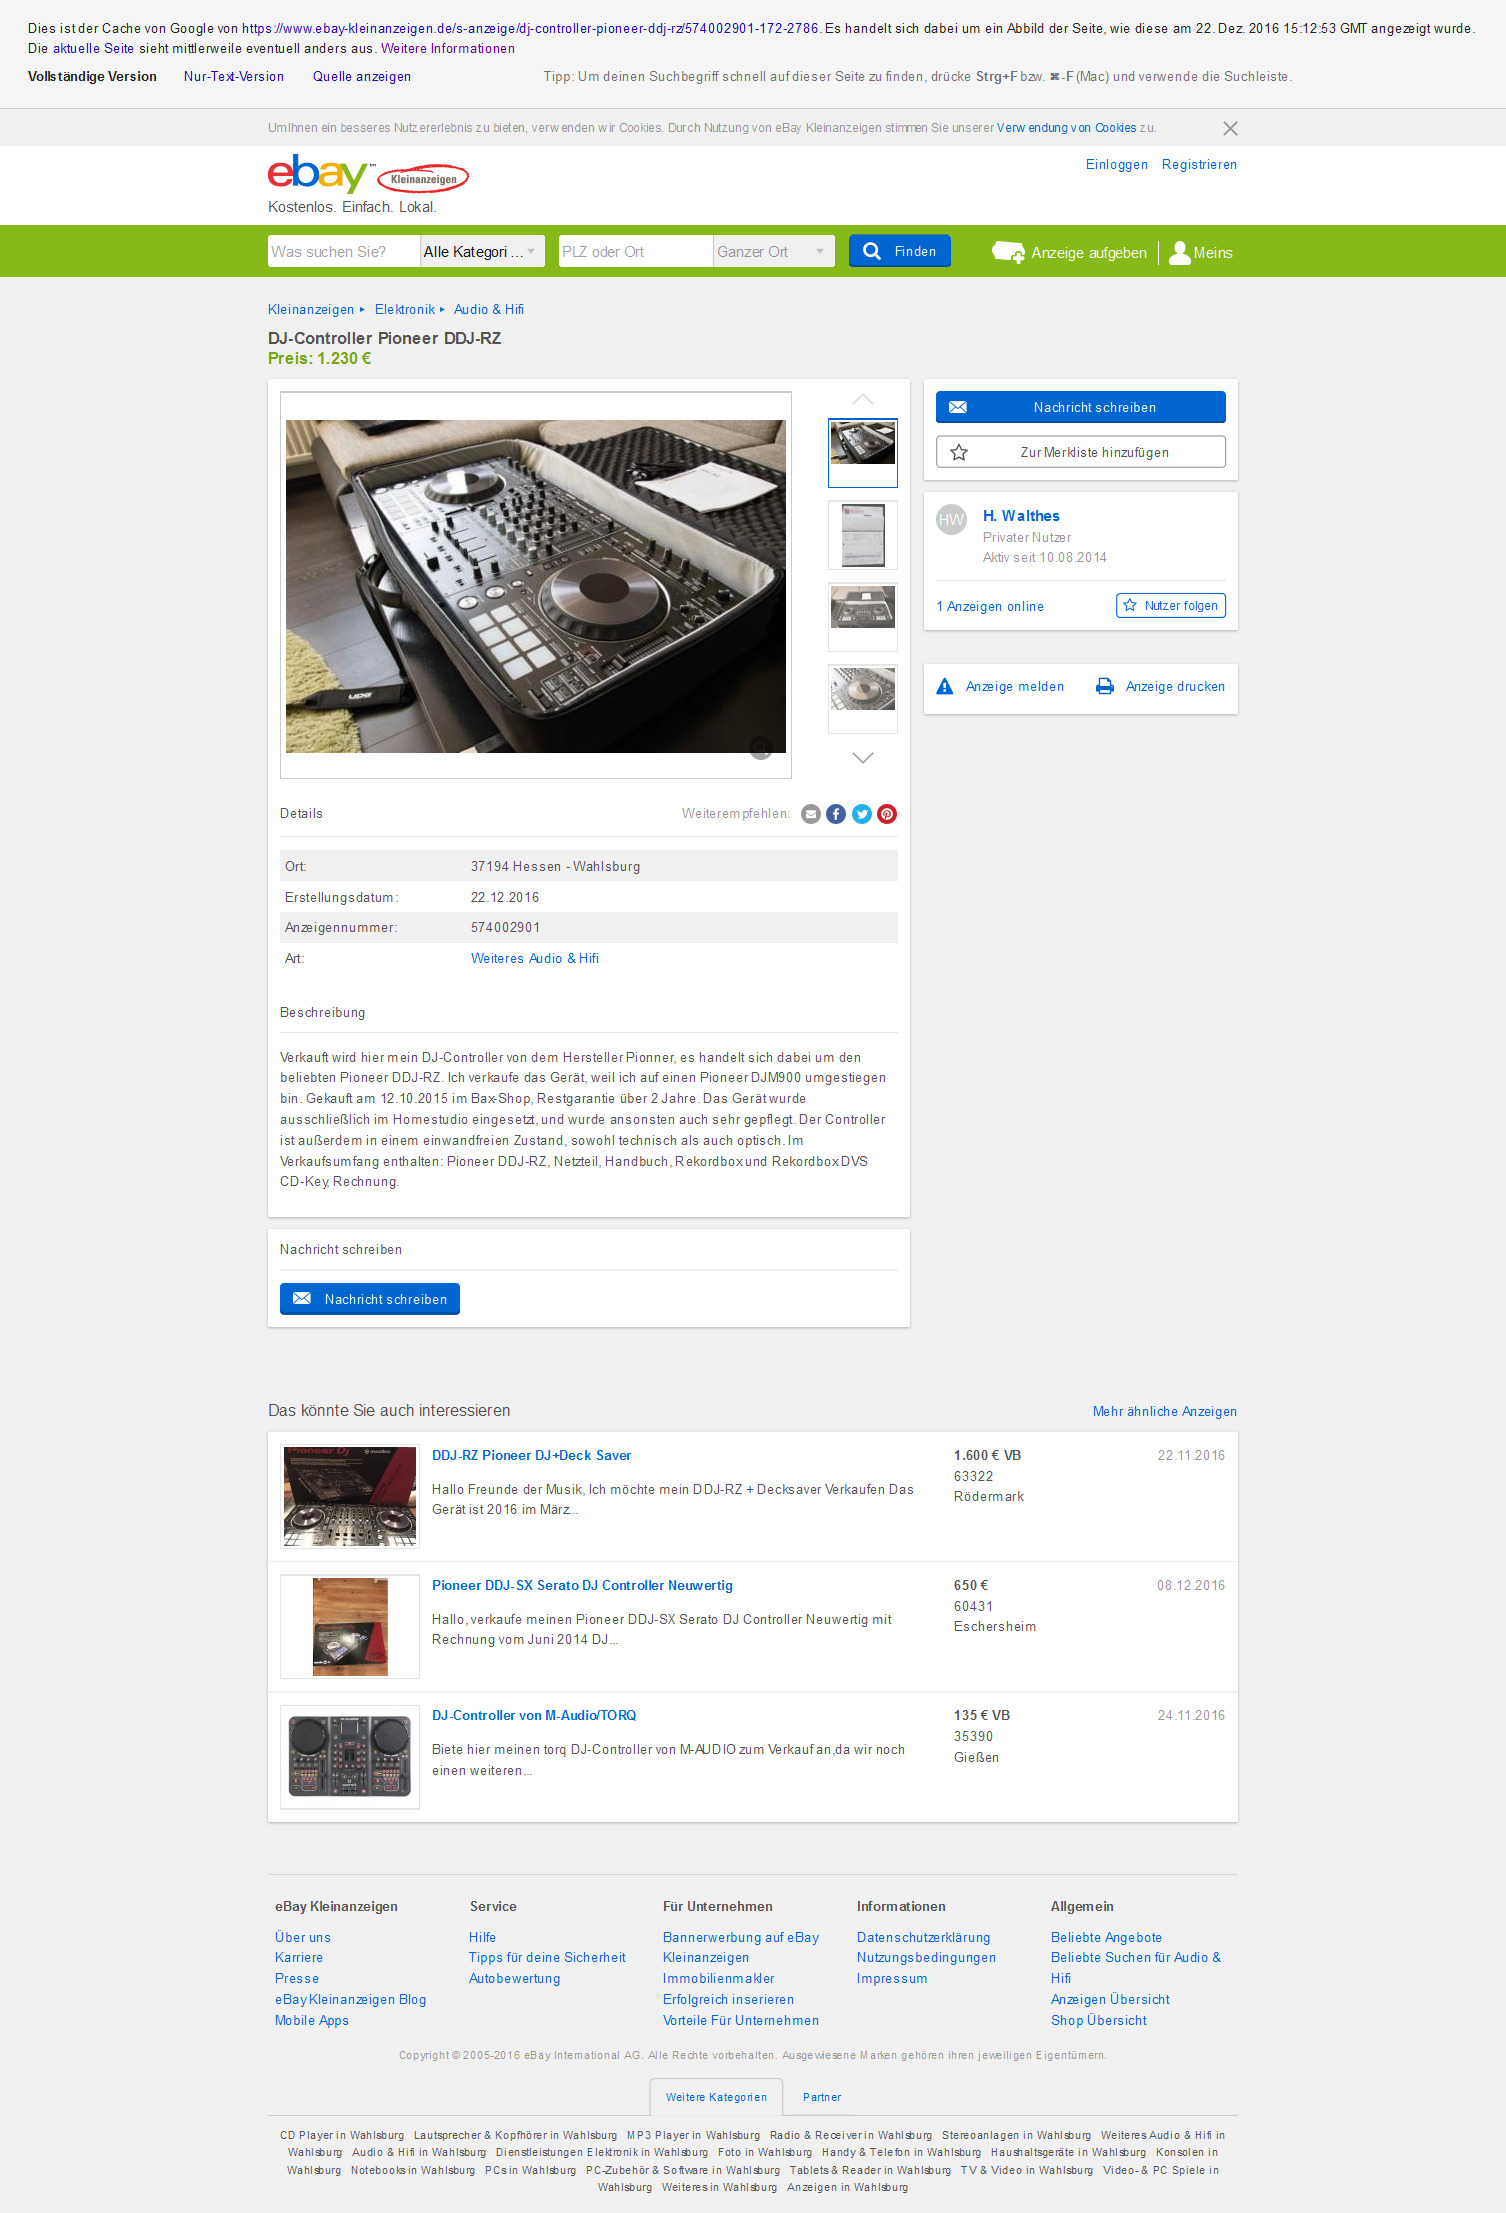Open Vollständige Version of cache

[x=92, y=77]
